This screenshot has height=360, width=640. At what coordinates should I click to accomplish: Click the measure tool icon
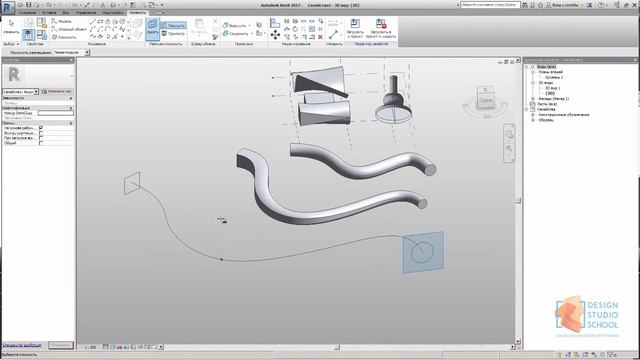[333, 34]
